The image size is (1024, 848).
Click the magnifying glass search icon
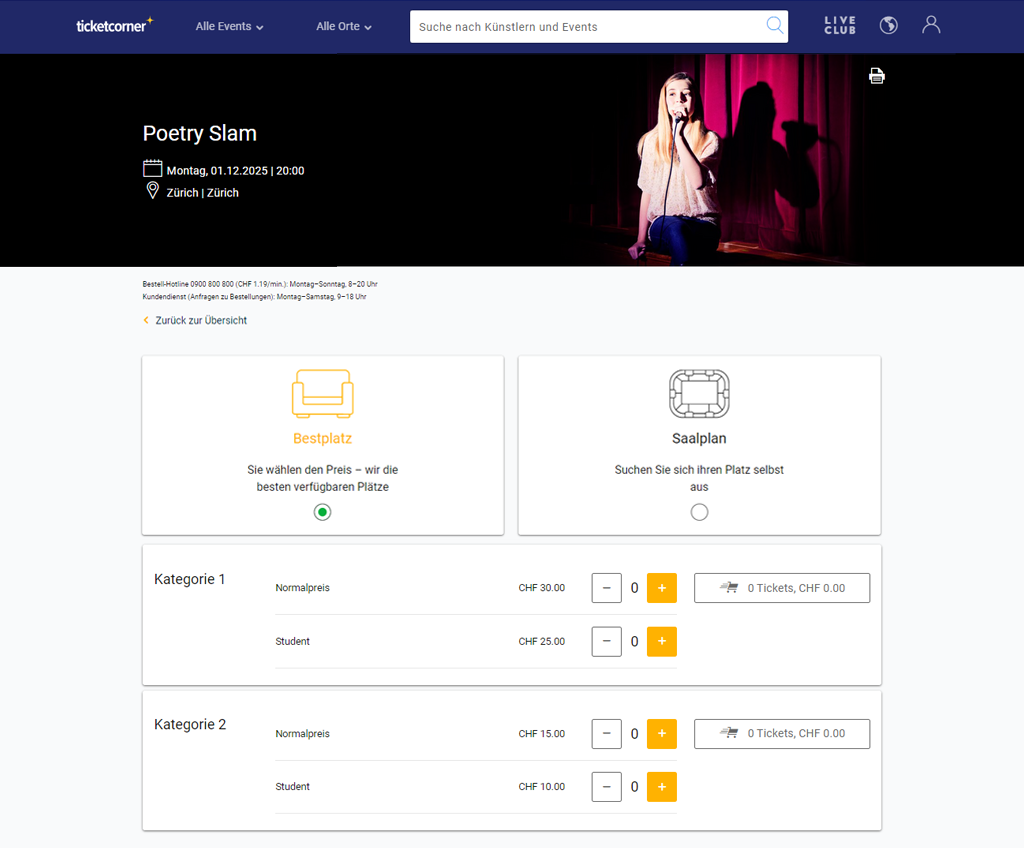pyautogui.click(x=775, y=25)
